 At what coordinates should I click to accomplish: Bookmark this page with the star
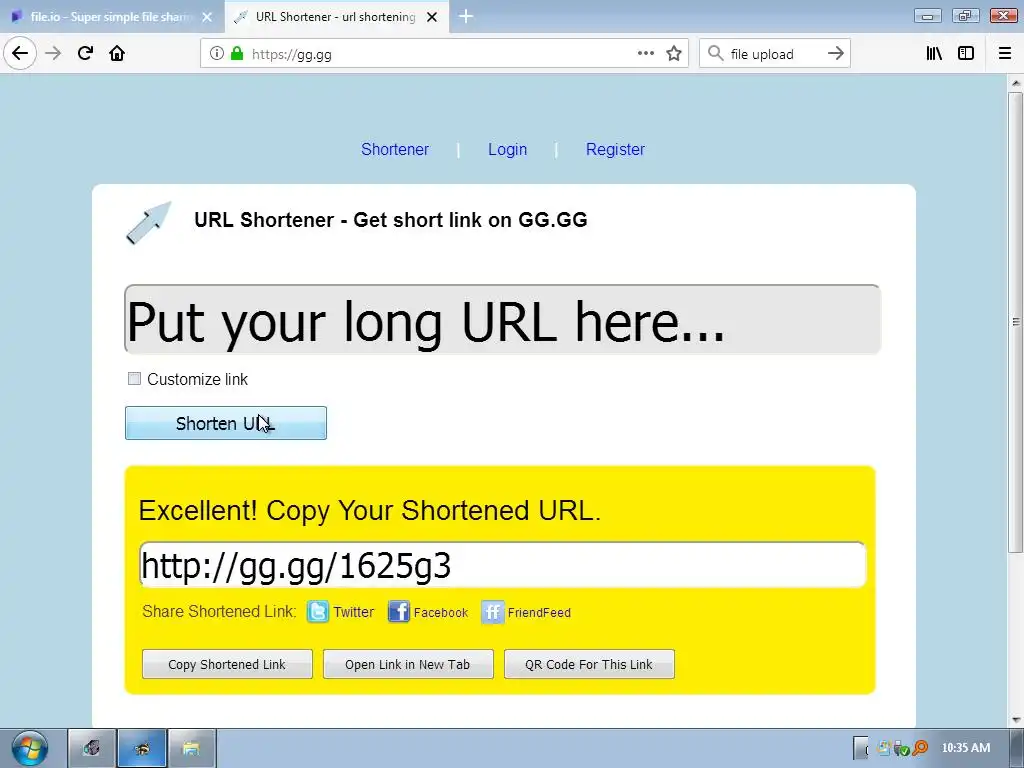[x=674, y=54]
